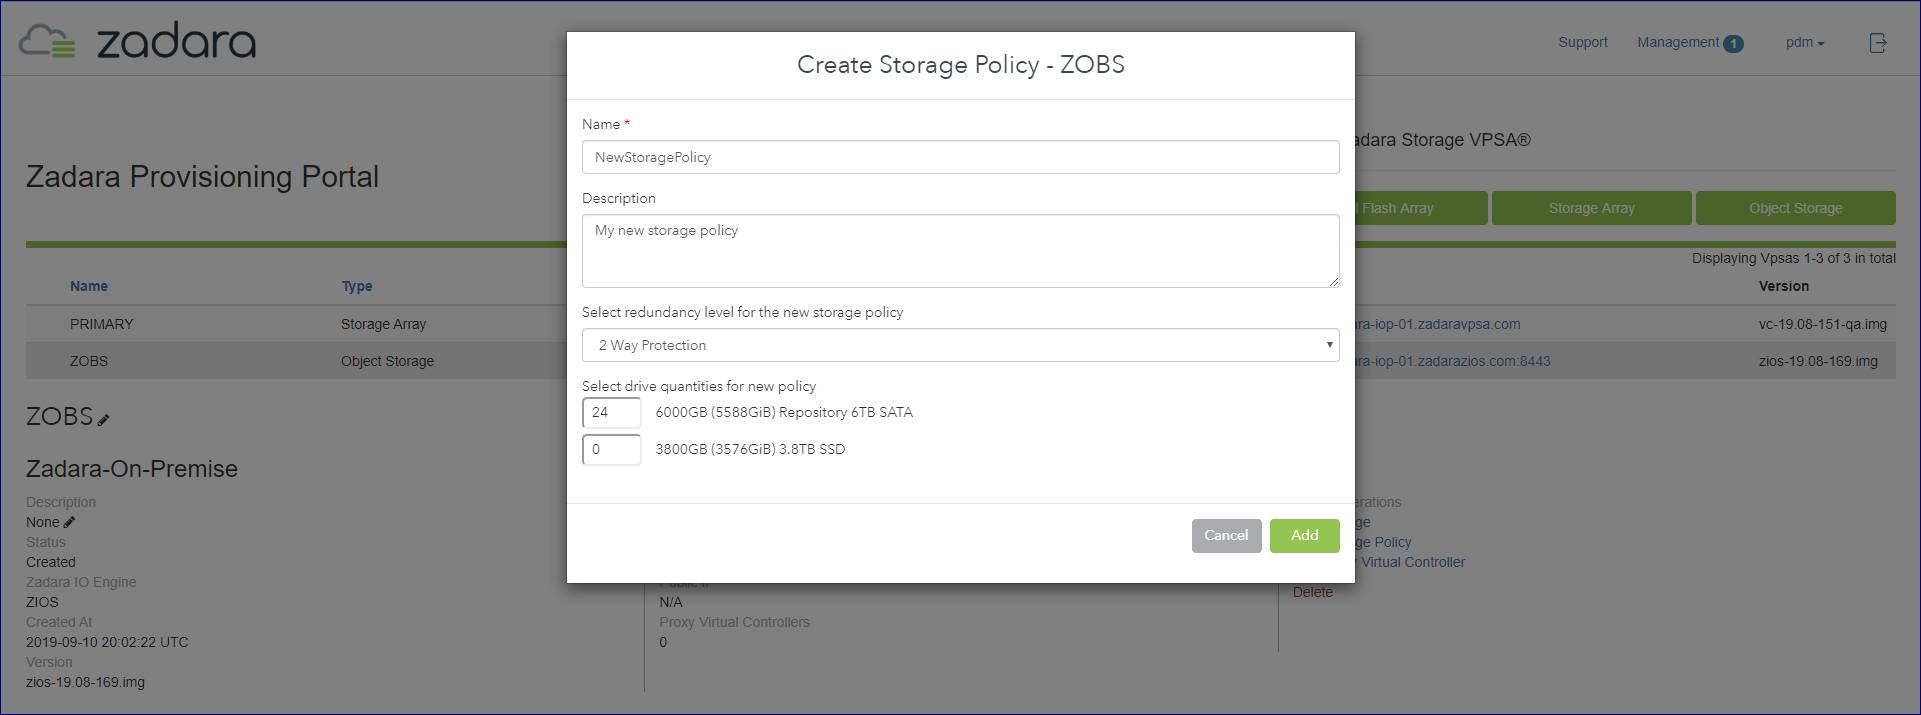1921x715 pixels.
Task: Select the PRIMARY row name
Action: coord(101,324)
